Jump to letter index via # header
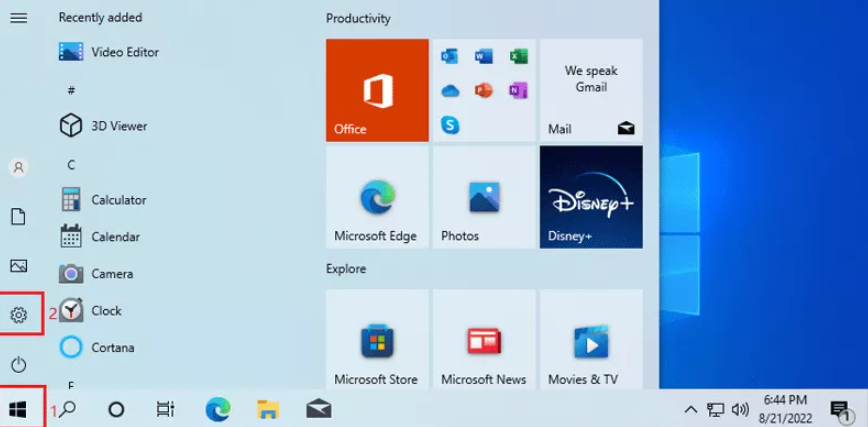The width and height of the screenshot is (868, 427). point(71,90)
